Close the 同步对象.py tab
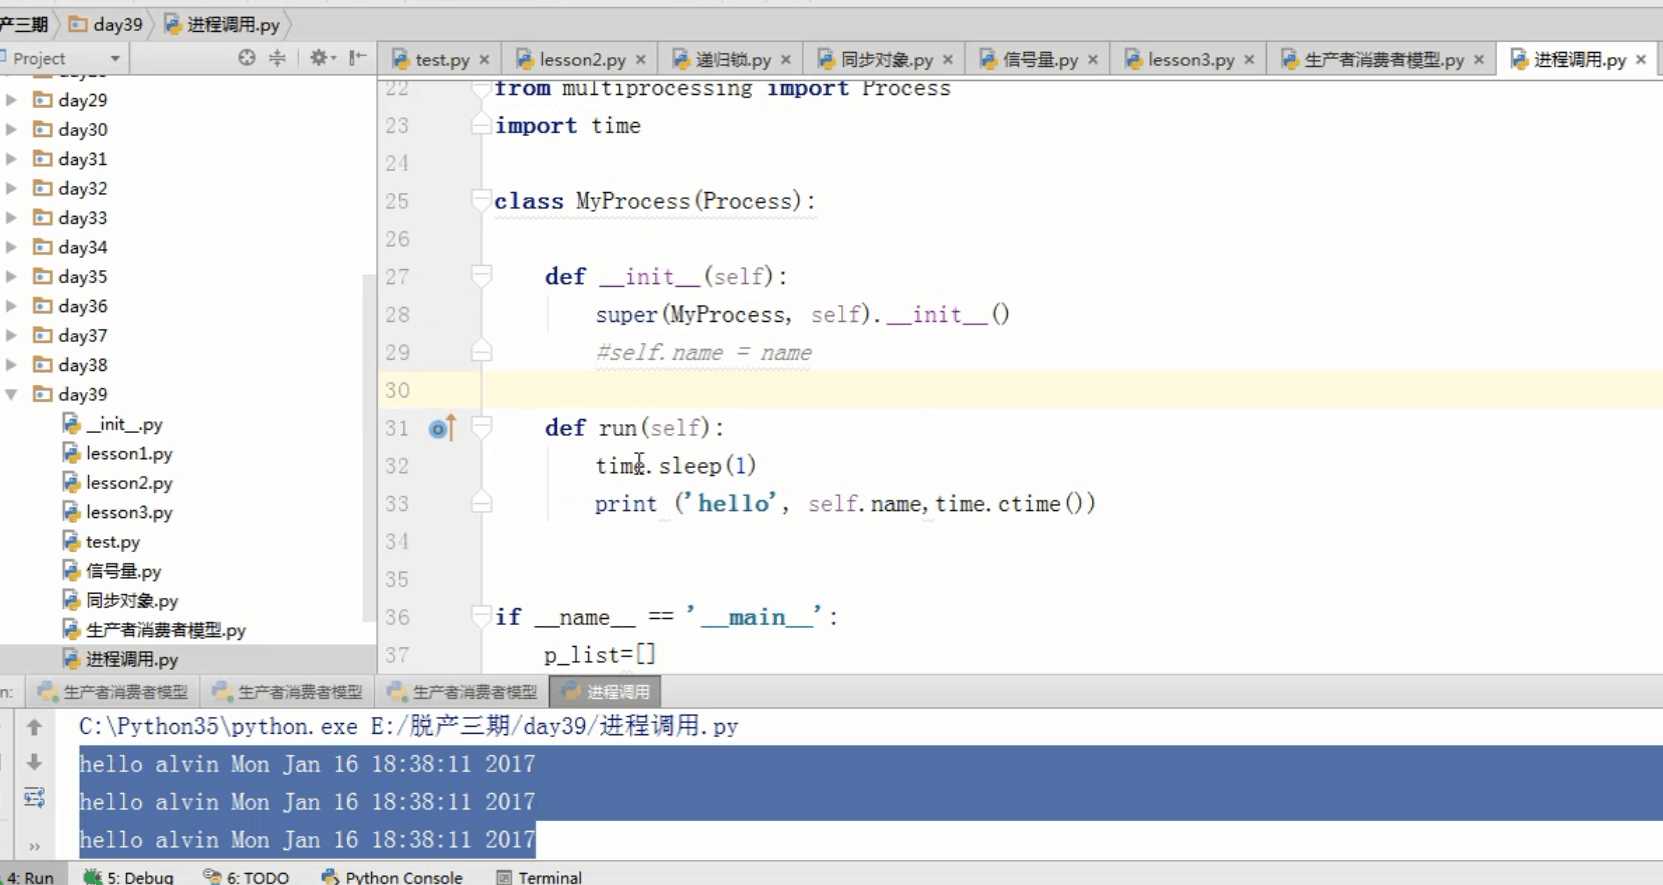1663x885 pixels. 948,60
